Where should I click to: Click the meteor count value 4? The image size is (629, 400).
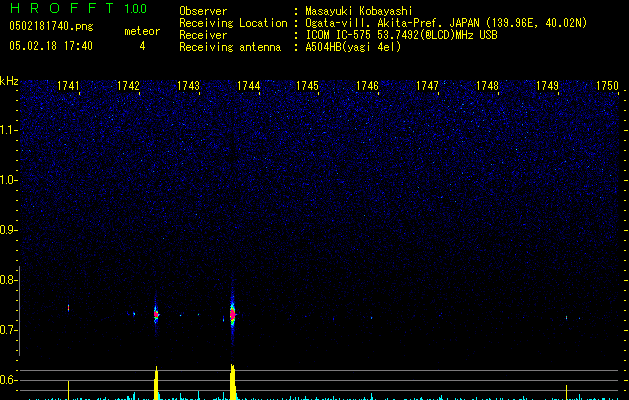(142, 46)
